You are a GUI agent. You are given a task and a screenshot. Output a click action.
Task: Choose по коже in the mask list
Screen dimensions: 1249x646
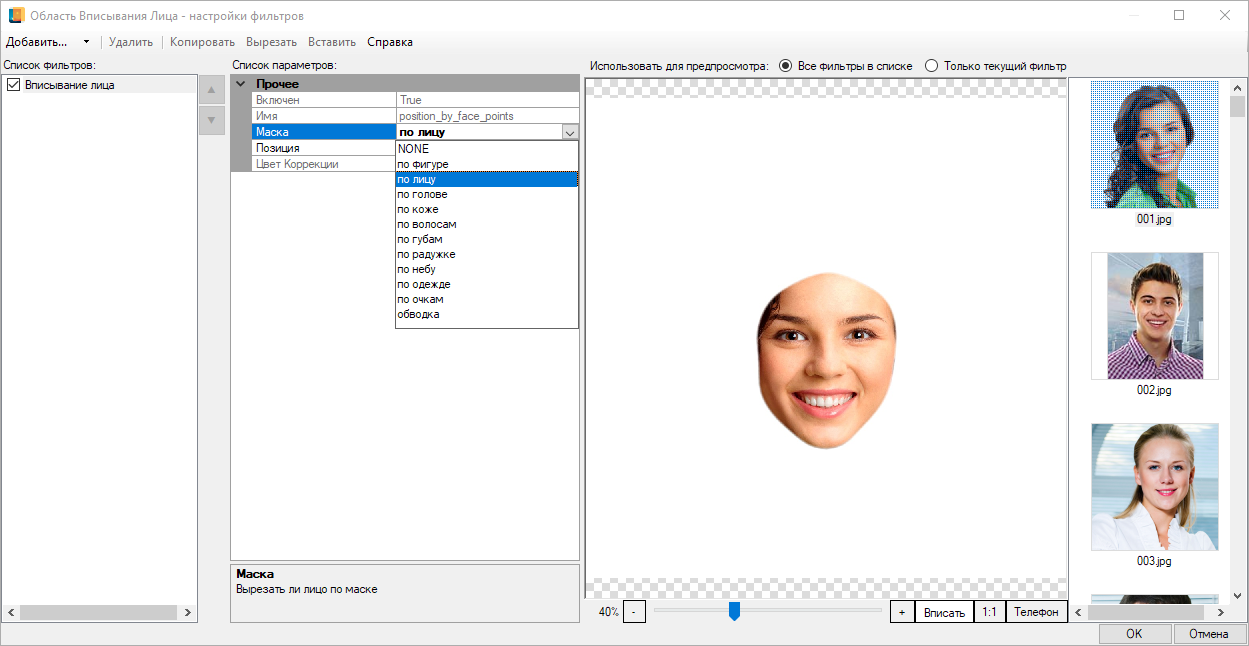[x=487, y=209]
